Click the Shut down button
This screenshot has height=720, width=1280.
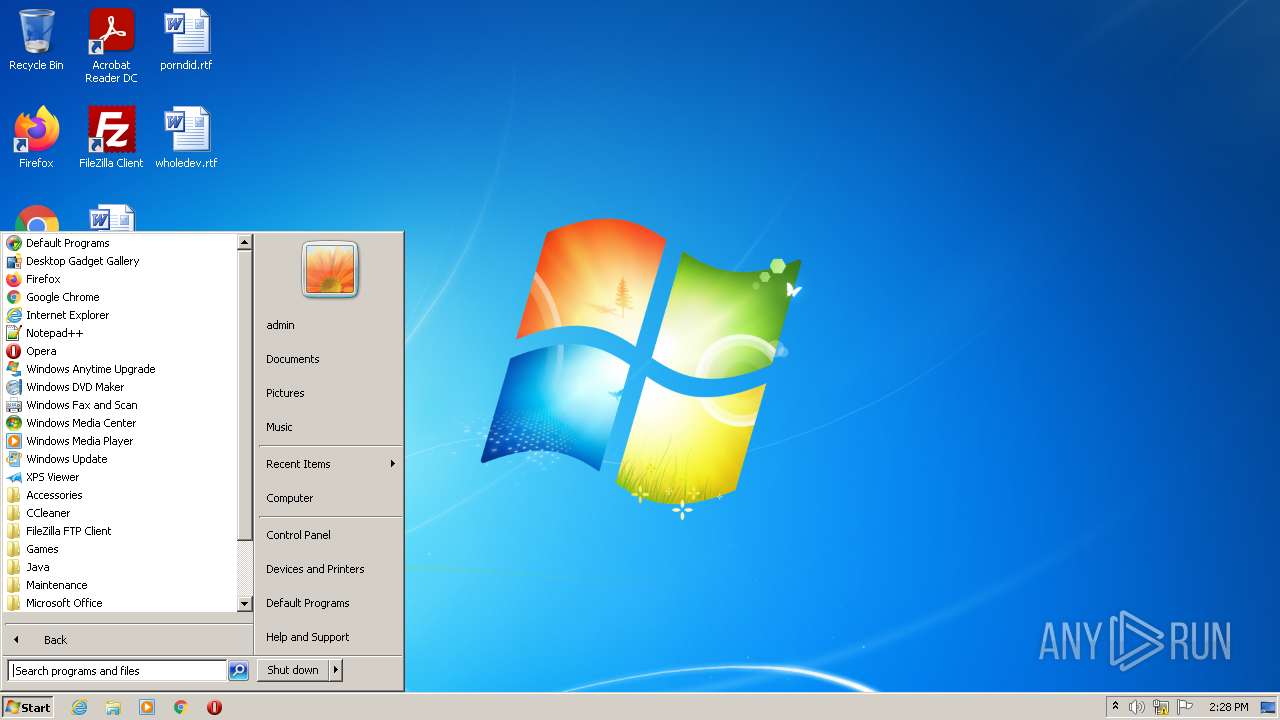tap(293, 671)
